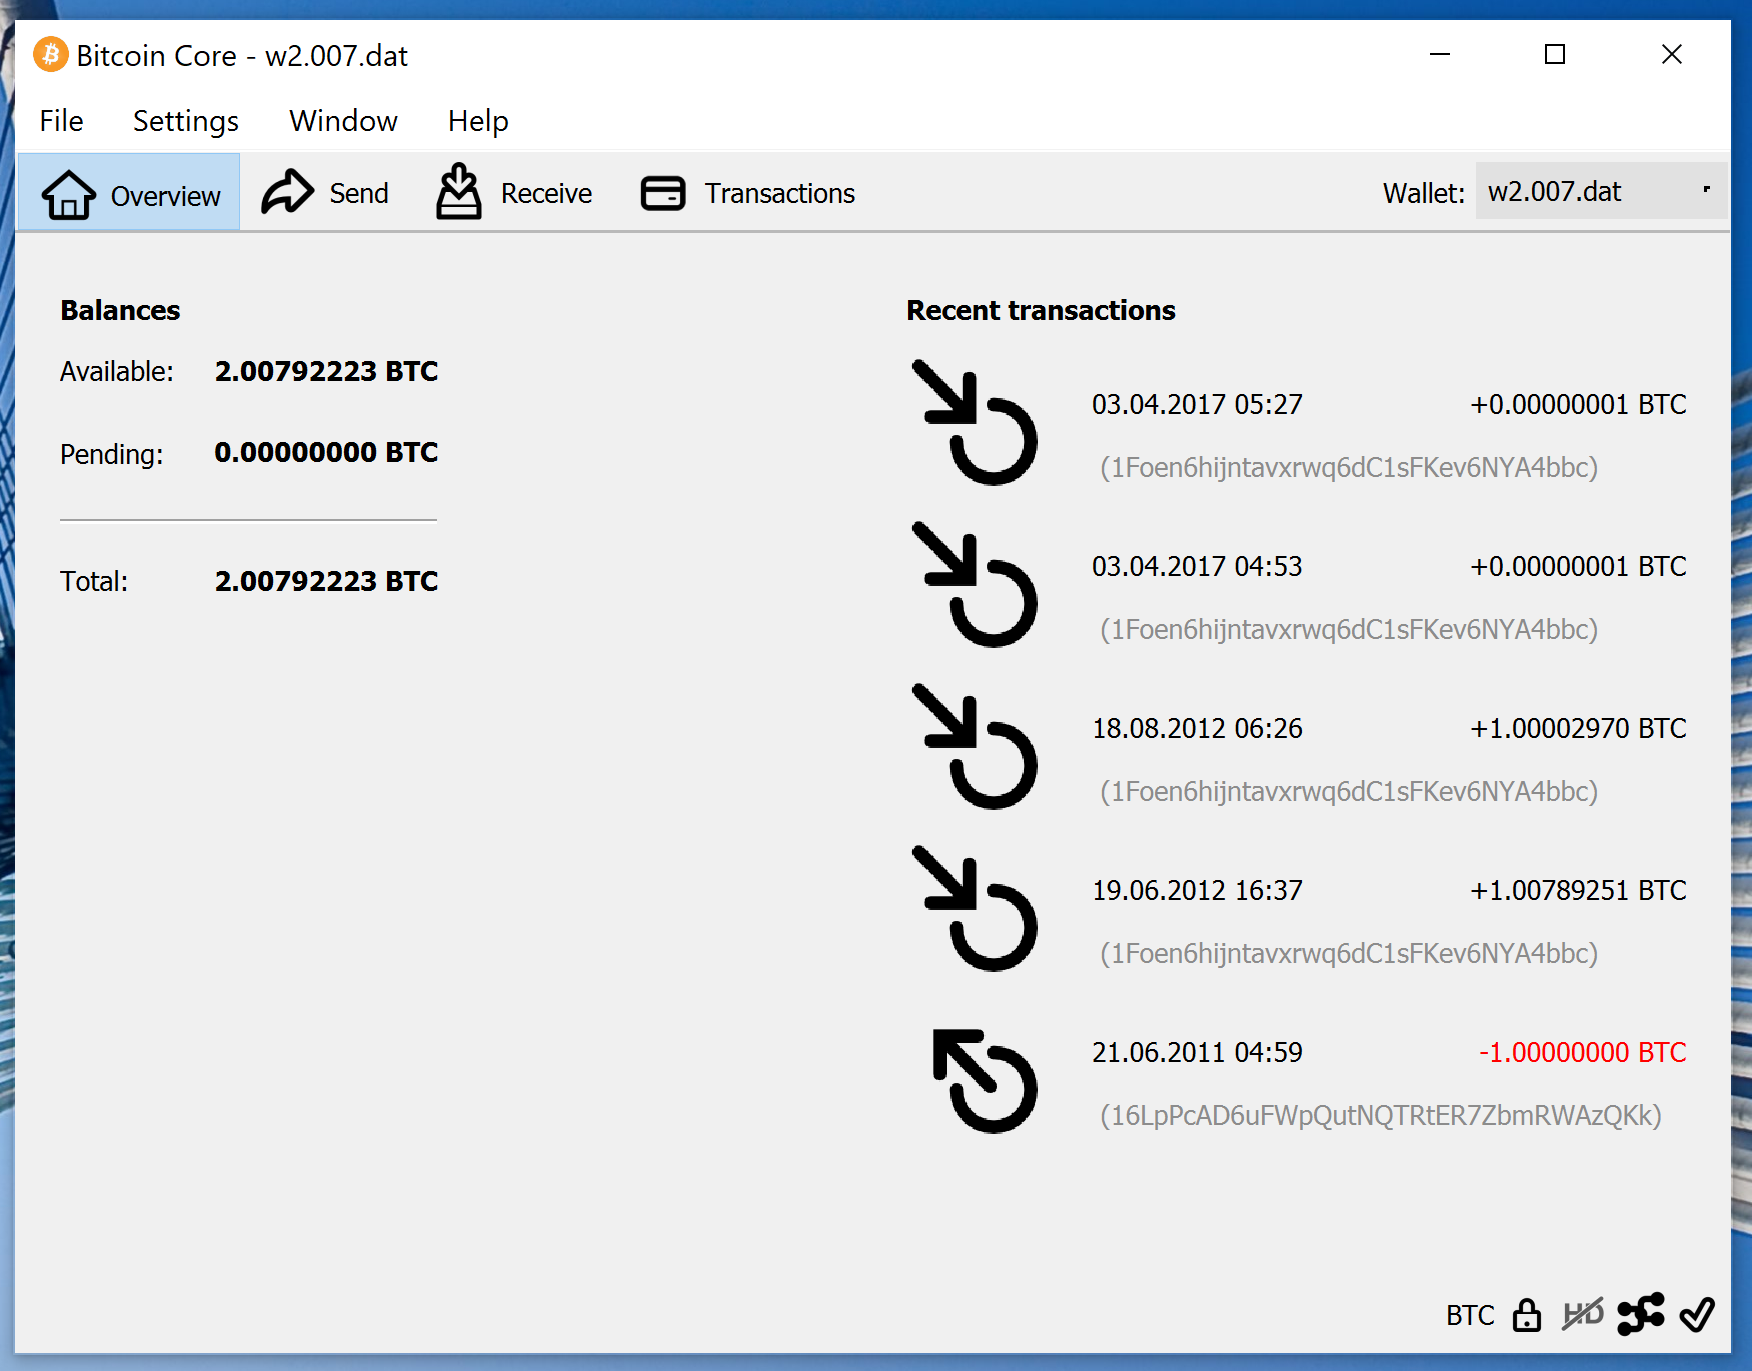Switch to the Send tab
The height and width of the screenshot is (1371, 1752).
click(326, 193)
